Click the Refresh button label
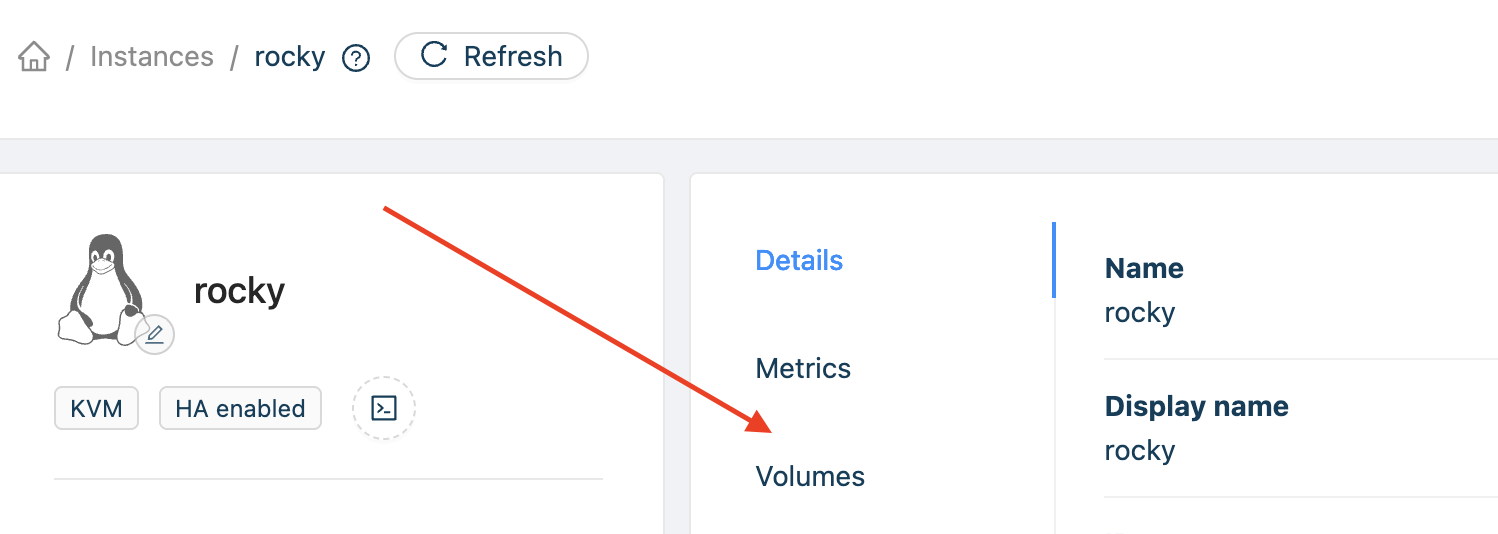This screenshot has height=534, width=1498. [513, 56]
